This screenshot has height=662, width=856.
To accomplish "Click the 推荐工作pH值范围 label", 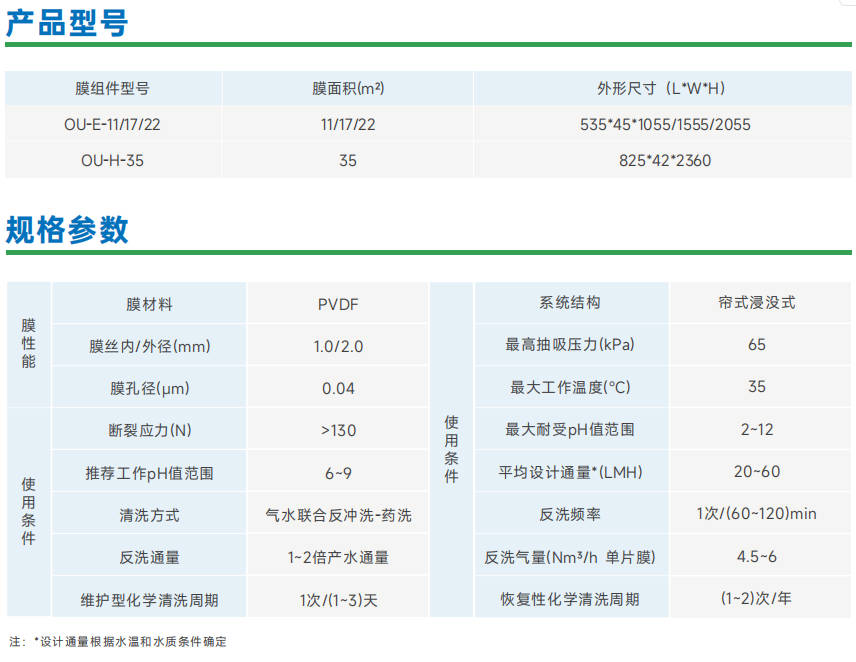I will (x=150, y=473).
